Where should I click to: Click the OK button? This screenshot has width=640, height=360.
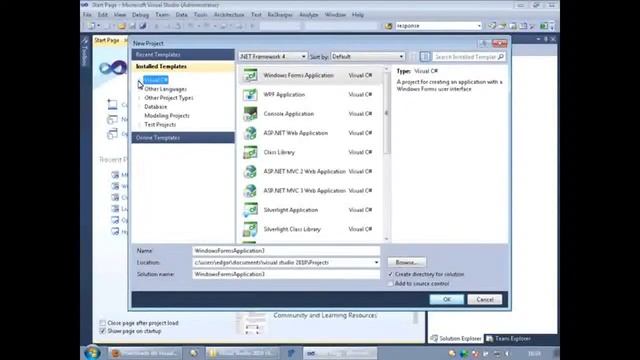click(x=447, y=299)
